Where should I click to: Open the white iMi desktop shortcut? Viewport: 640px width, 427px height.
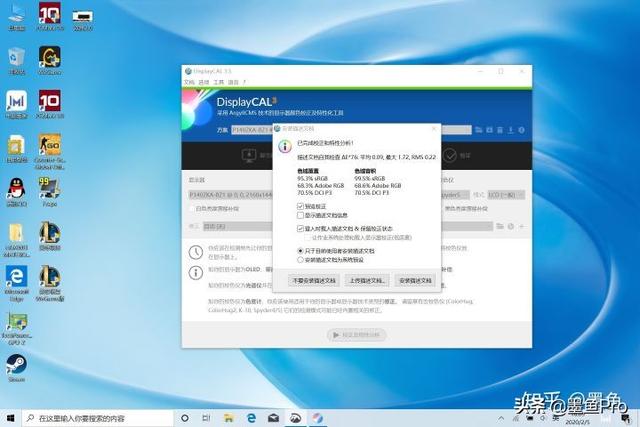tap(17, 104)
